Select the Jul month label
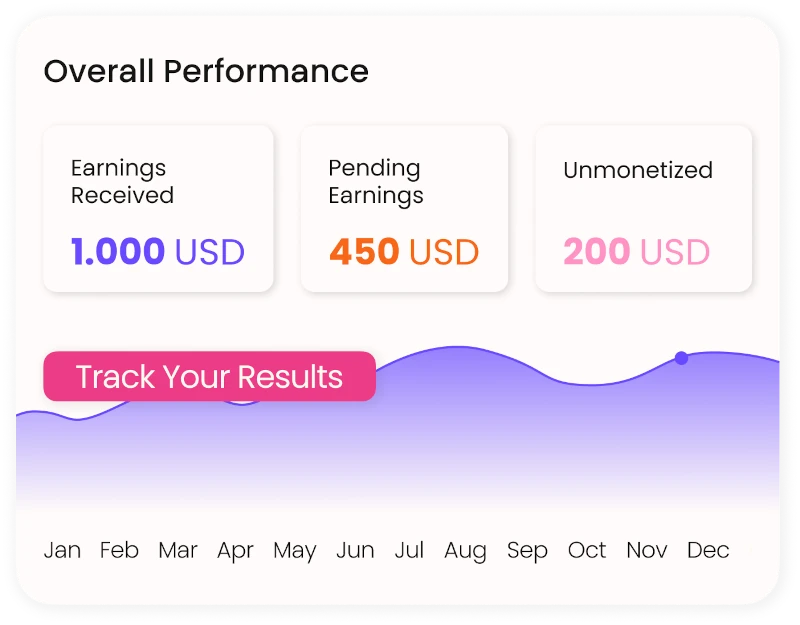This screenshot has width=800, height=625. tap(409, 550)
